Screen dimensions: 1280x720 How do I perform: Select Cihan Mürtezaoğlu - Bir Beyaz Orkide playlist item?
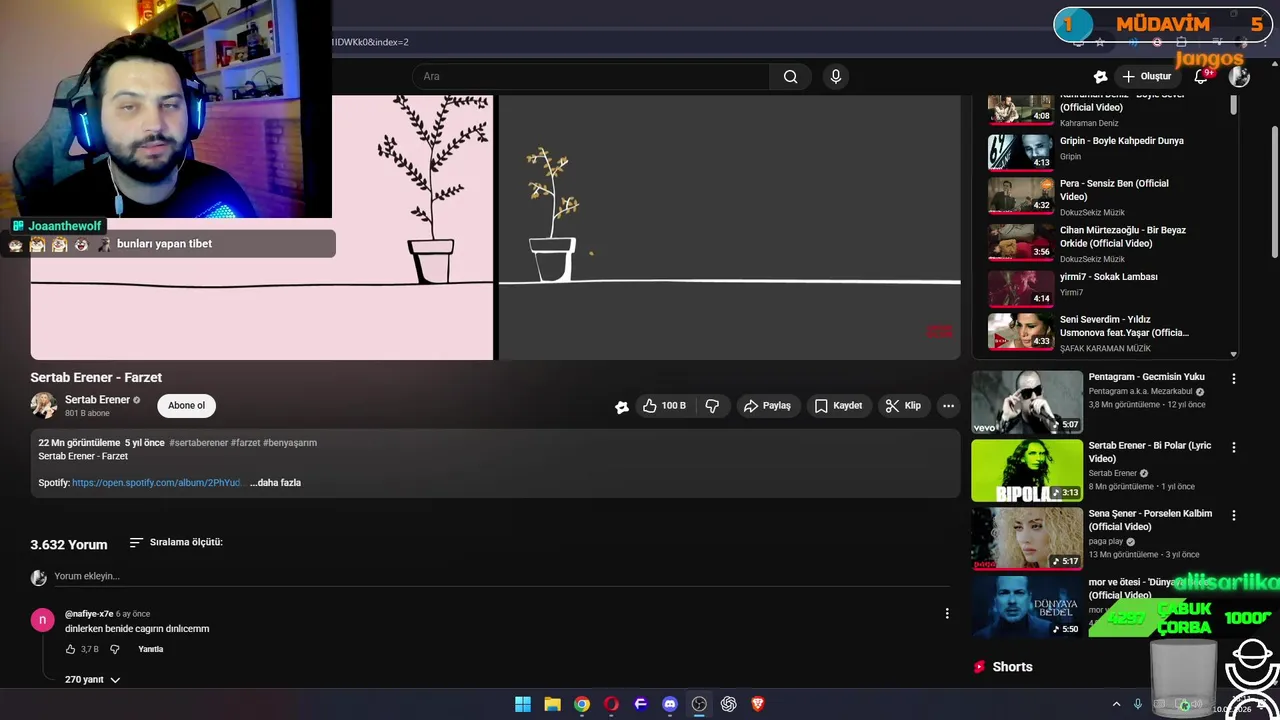click(1108, 243)
